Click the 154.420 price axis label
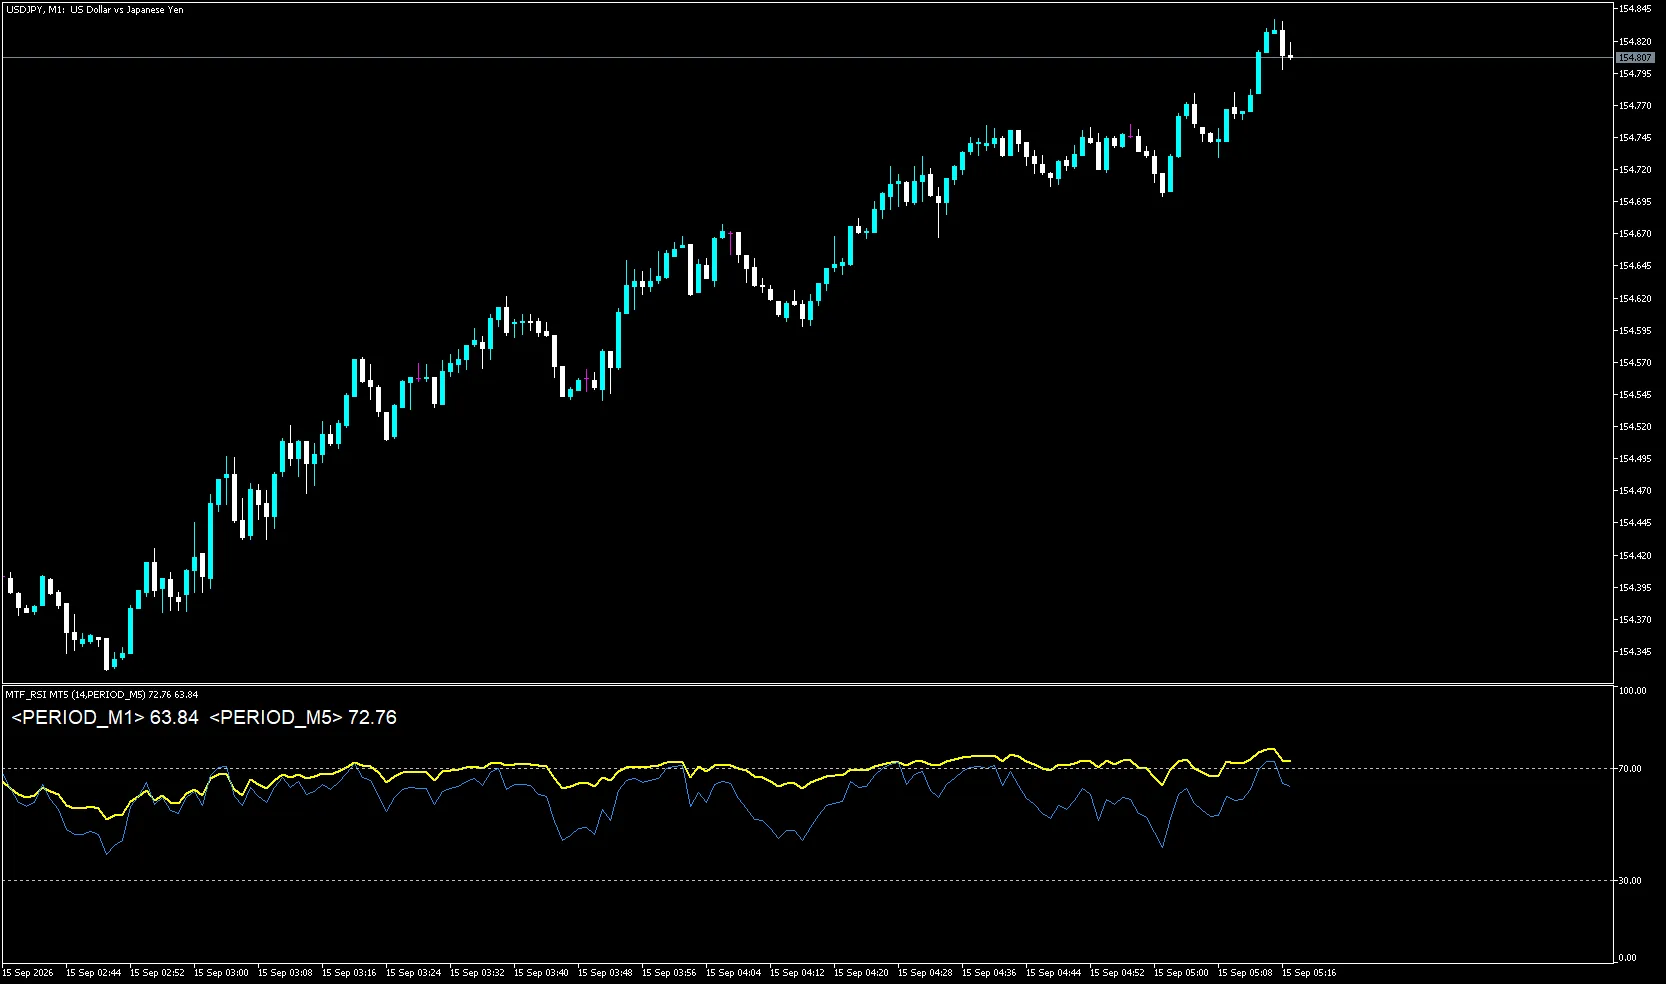 point(1635,556)
